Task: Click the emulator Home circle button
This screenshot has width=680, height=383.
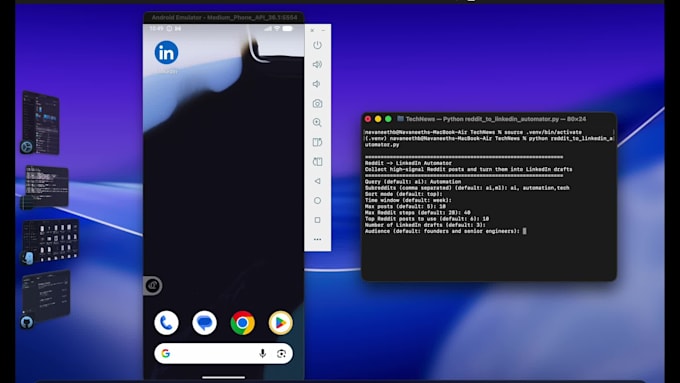Action: pos(317,200)
